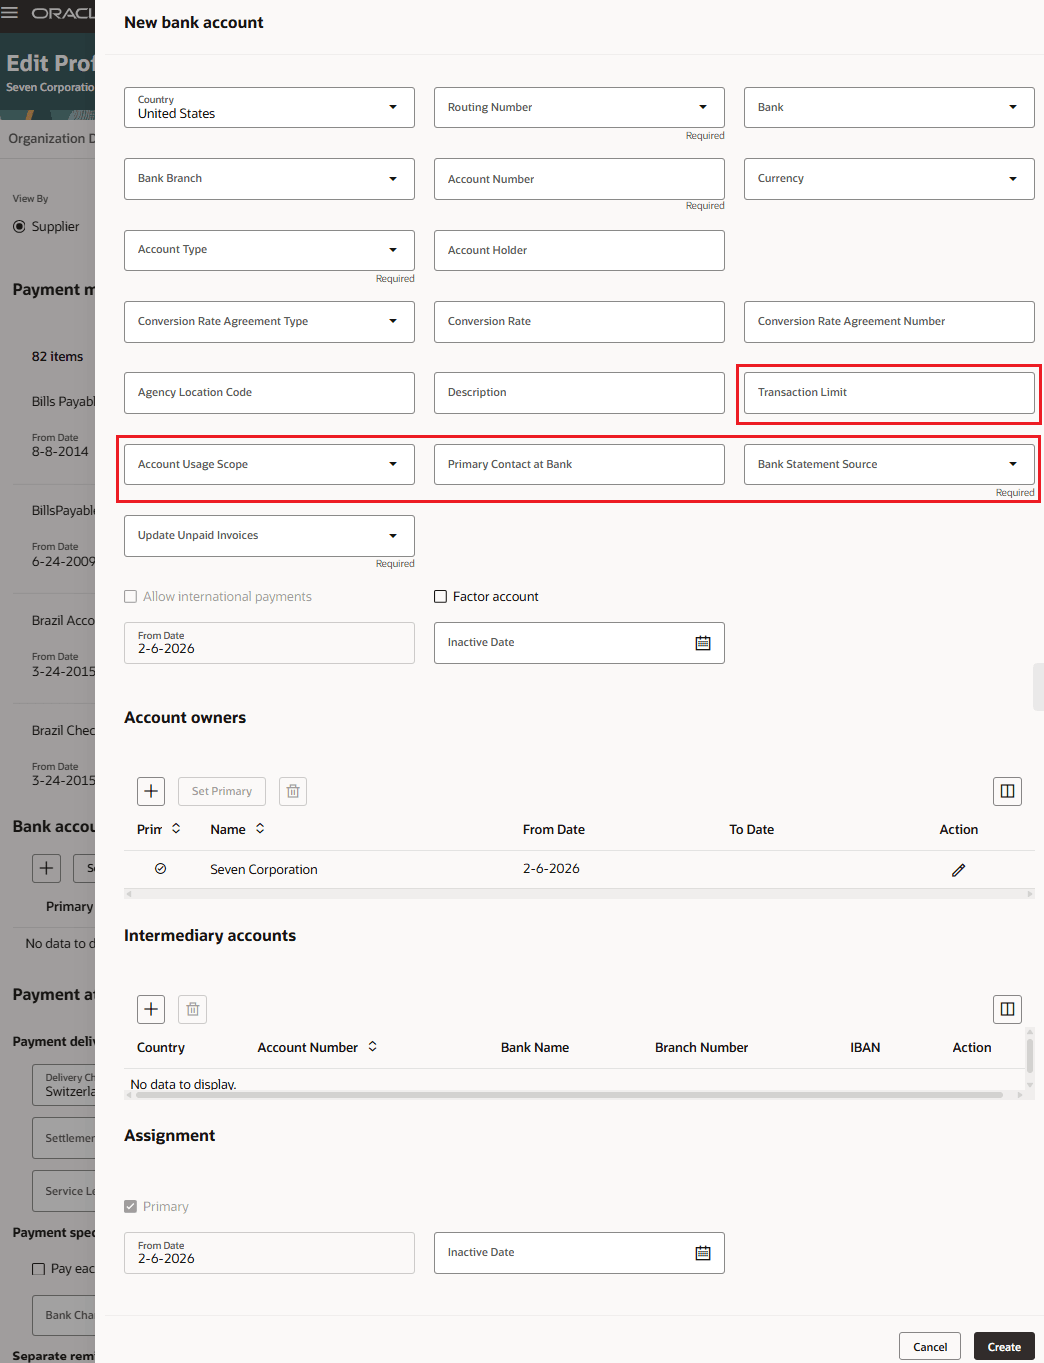Add a new intermediary account

(150, 1009)
